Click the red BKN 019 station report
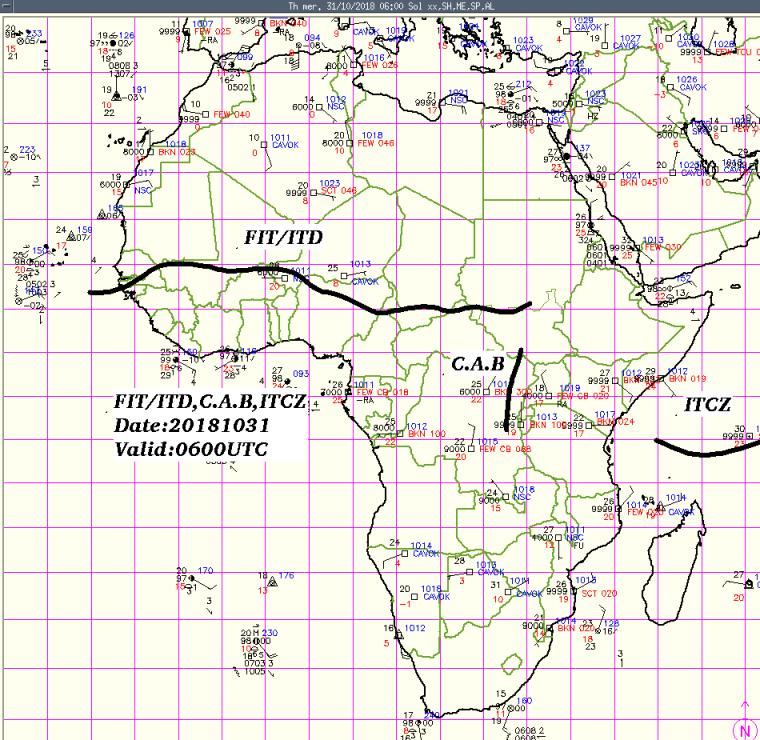Viewport: 760px width, 740px height. pos(687,379)
